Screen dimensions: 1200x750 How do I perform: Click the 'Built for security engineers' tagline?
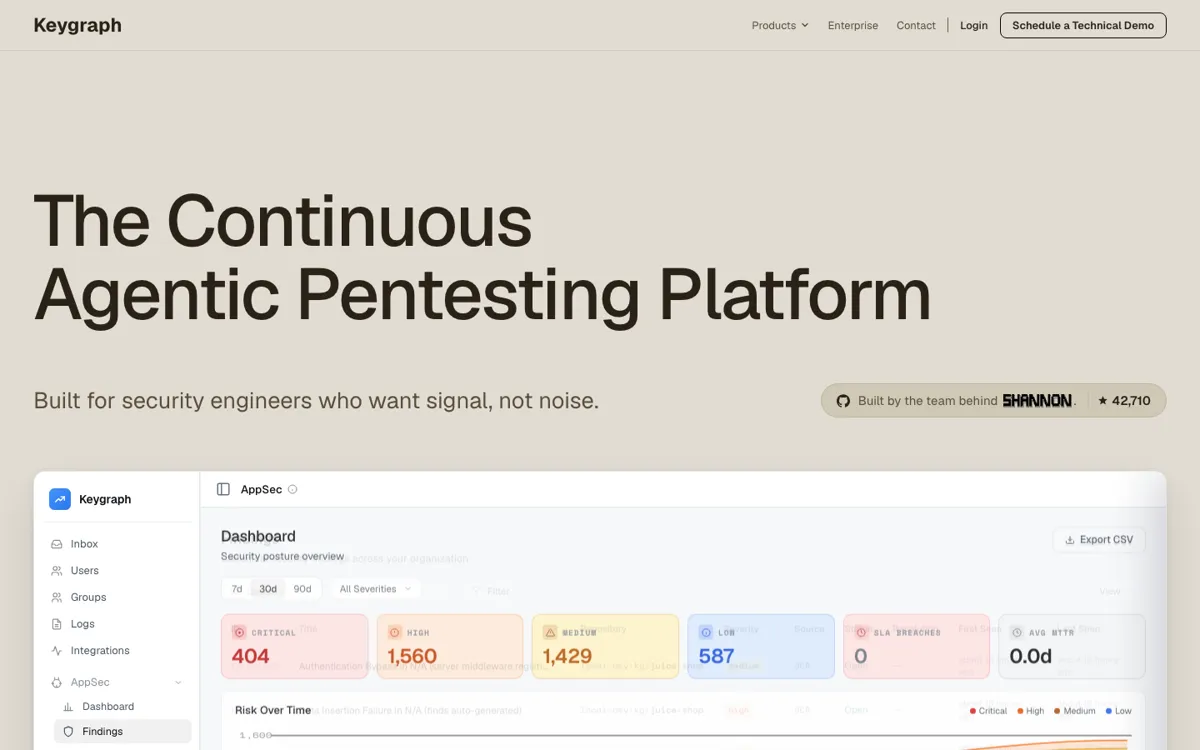(x=316, y=401)
